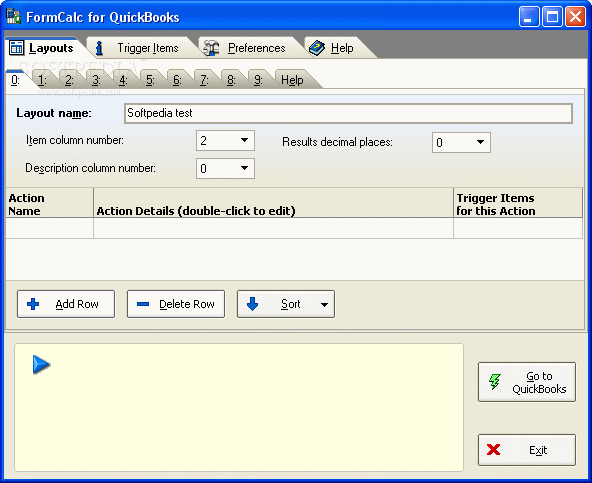Minimize the FormCalc window

(529, 17)
